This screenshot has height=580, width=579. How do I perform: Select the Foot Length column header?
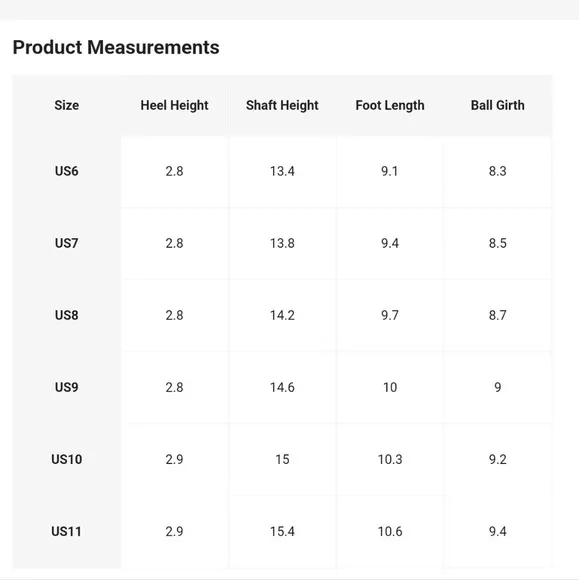pos(390,105)
